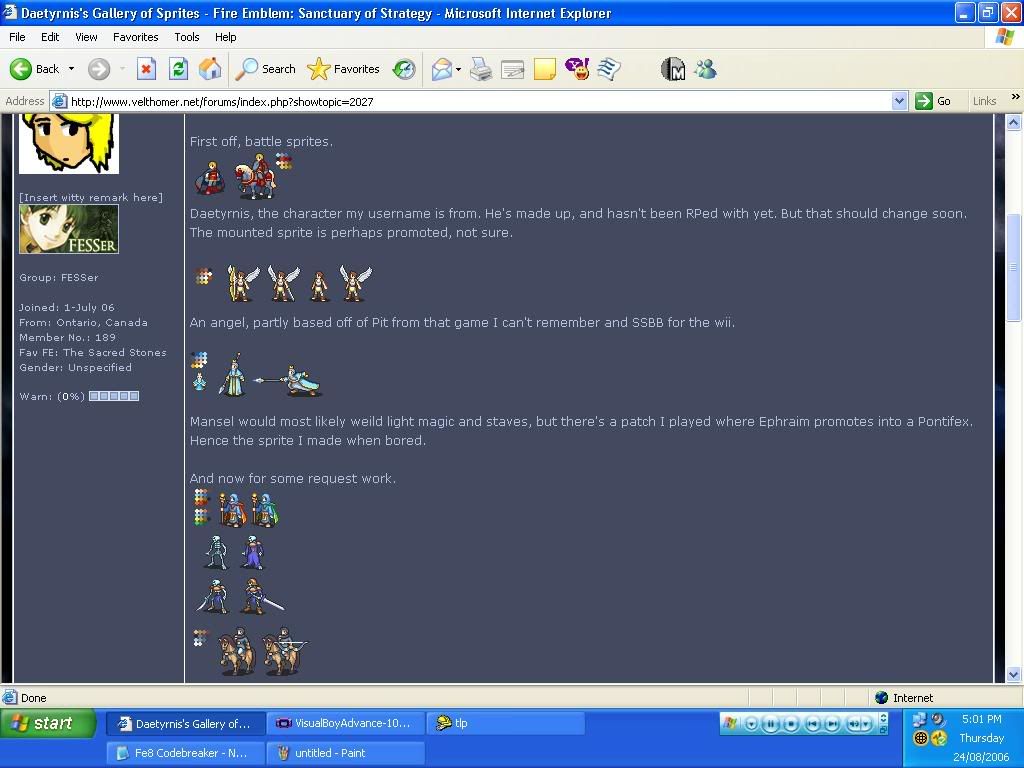This screenshot has height=768, width=1024.
Task: Skip to previous track in Media Player deskband
Action: pos(812,724)
